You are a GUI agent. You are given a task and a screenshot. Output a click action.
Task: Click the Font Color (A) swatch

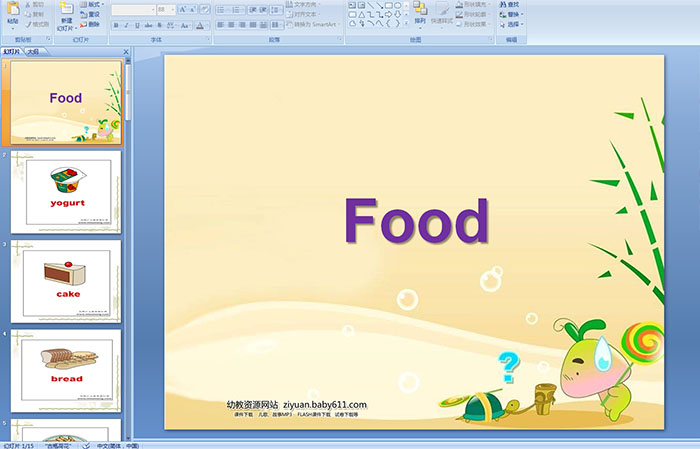tap(200, 26)
